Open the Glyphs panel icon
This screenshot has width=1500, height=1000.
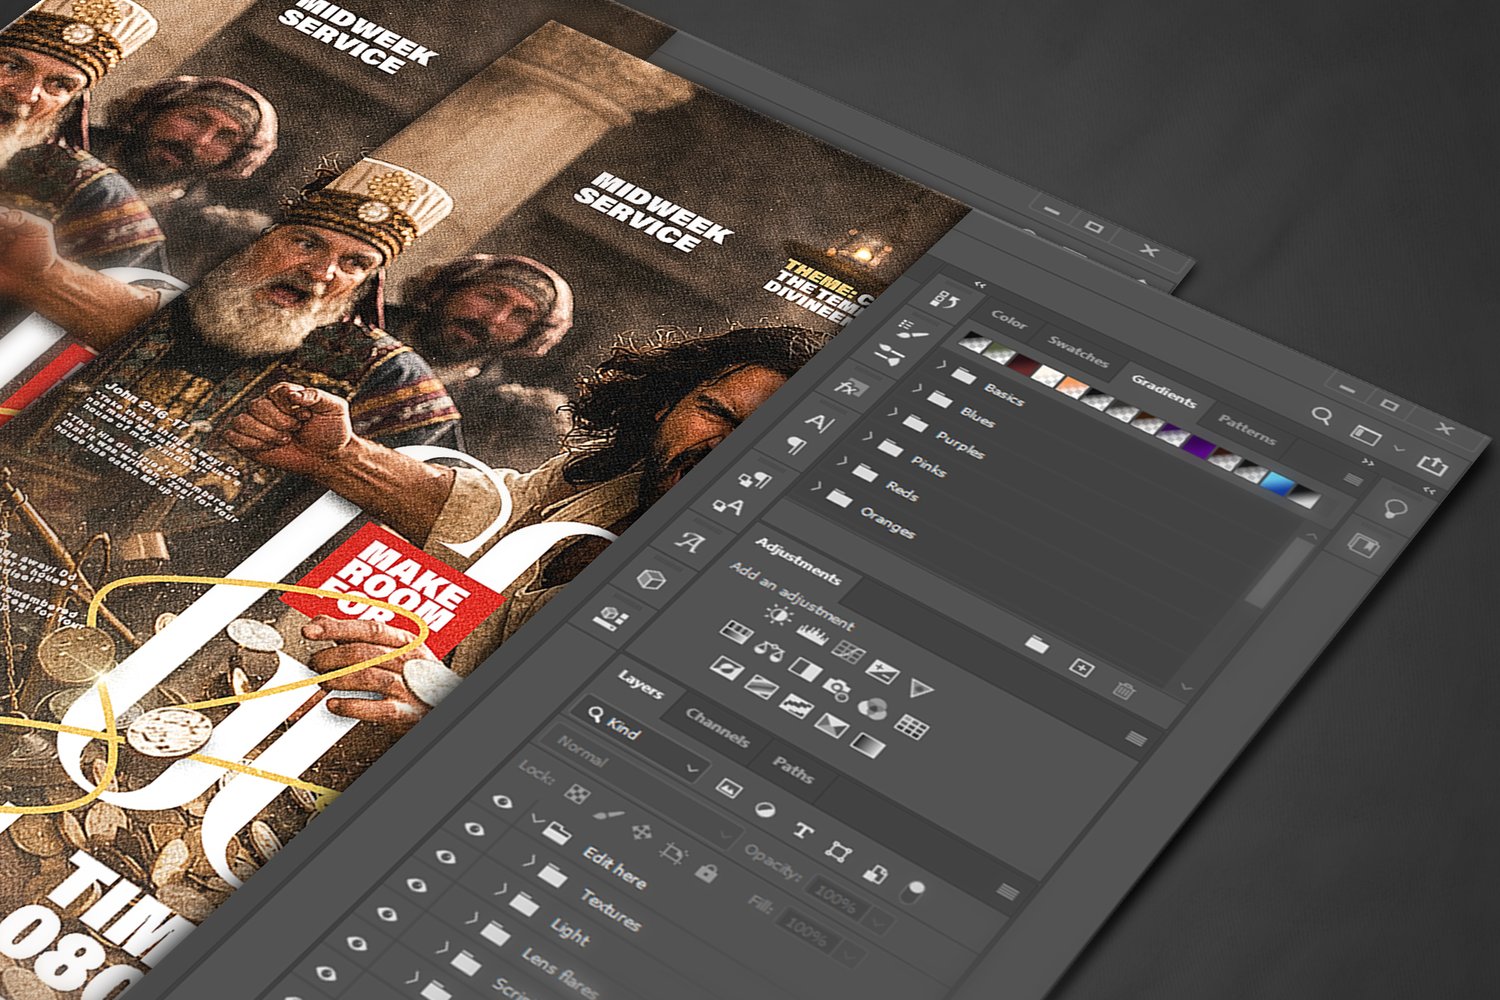[x=689, y=541]
